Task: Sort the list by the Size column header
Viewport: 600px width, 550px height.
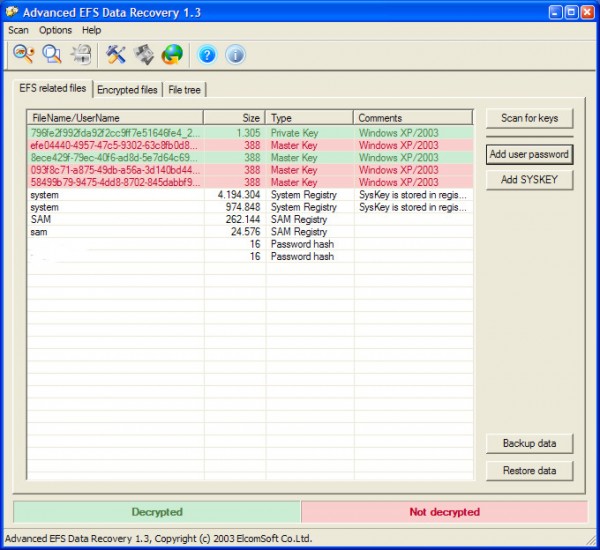Action: click(x=234, y=118)
